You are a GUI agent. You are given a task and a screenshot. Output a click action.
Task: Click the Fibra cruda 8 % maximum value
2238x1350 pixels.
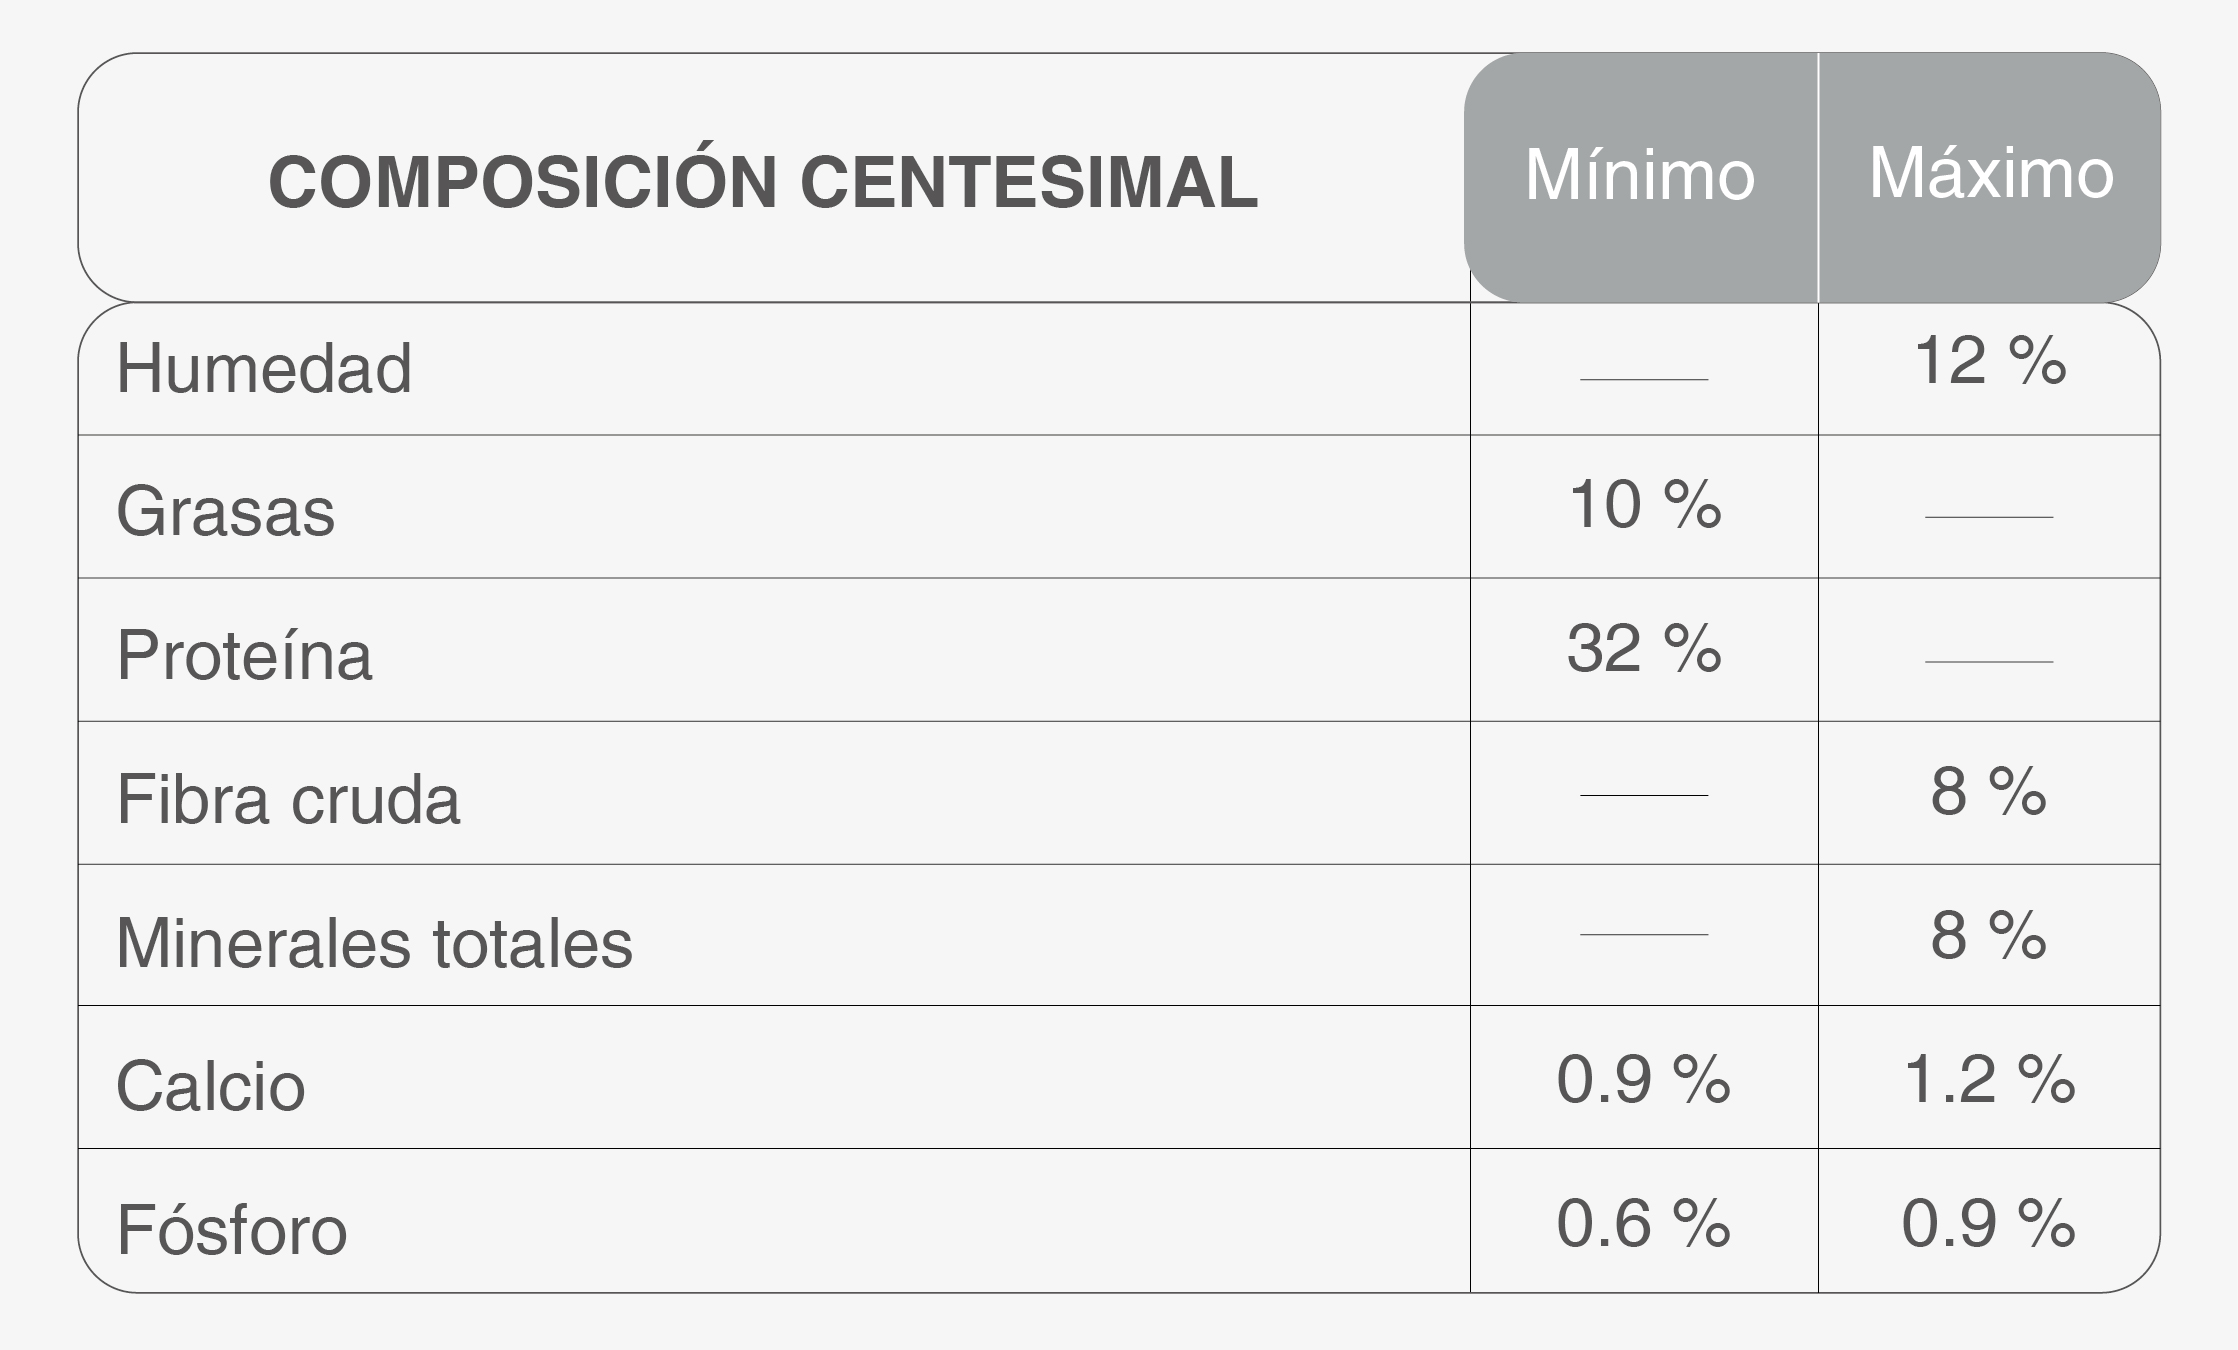1988,792
